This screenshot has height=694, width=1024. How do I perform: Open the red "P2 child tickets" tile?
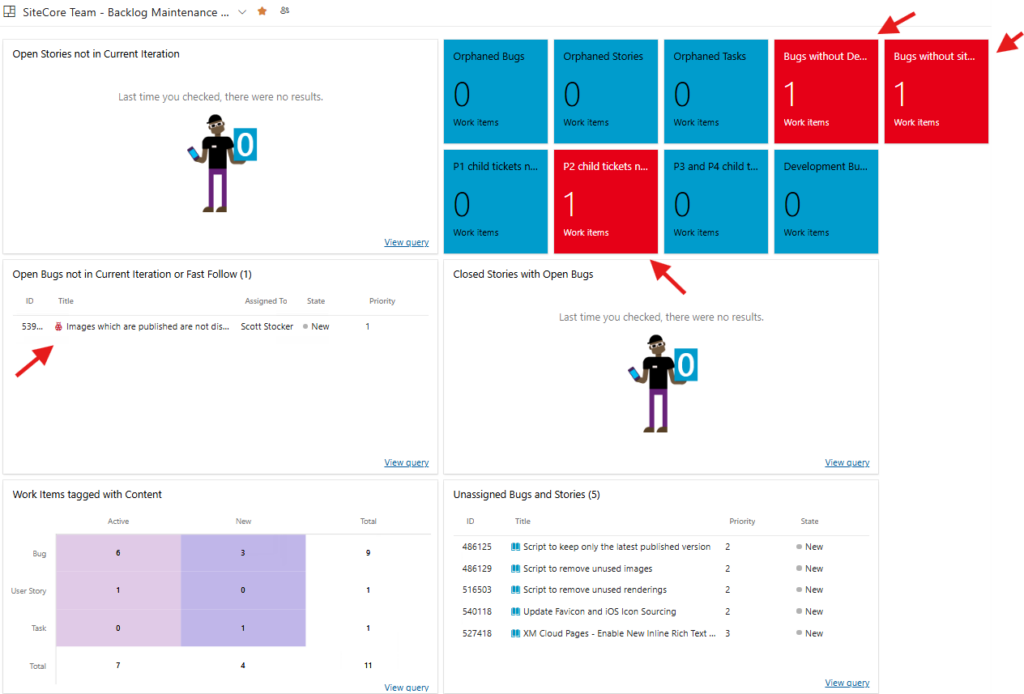(605, 200)
